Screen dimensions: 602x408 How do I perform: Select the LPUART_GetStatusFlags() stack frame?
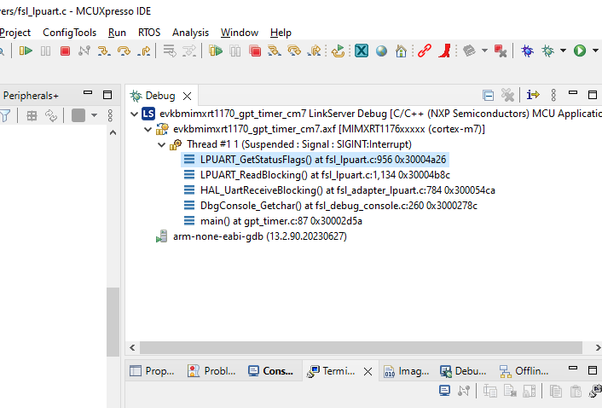[315, 160]
